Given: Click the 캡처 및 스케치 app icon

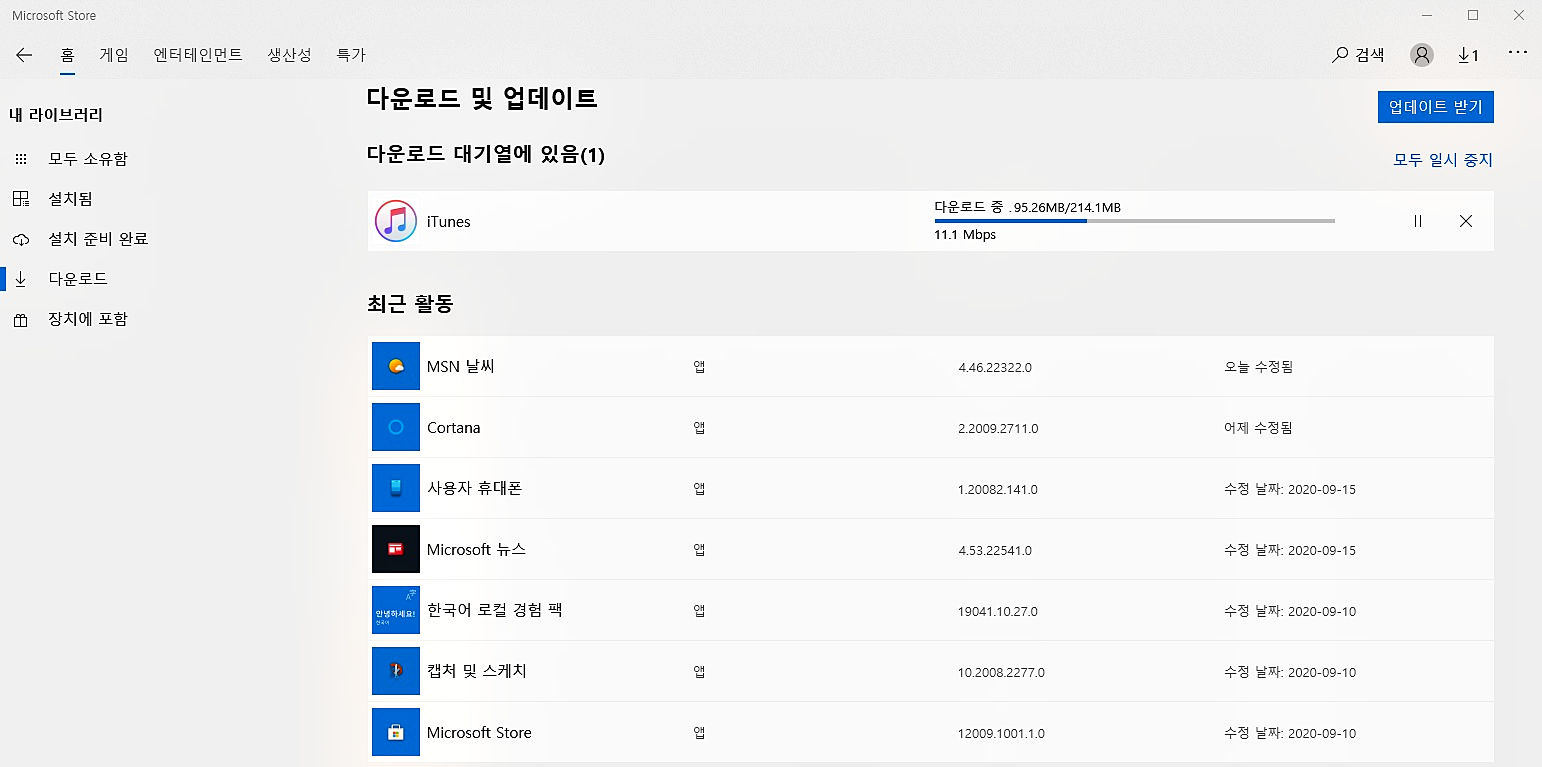Looking at the screenshot, I should tap(395, 671).
